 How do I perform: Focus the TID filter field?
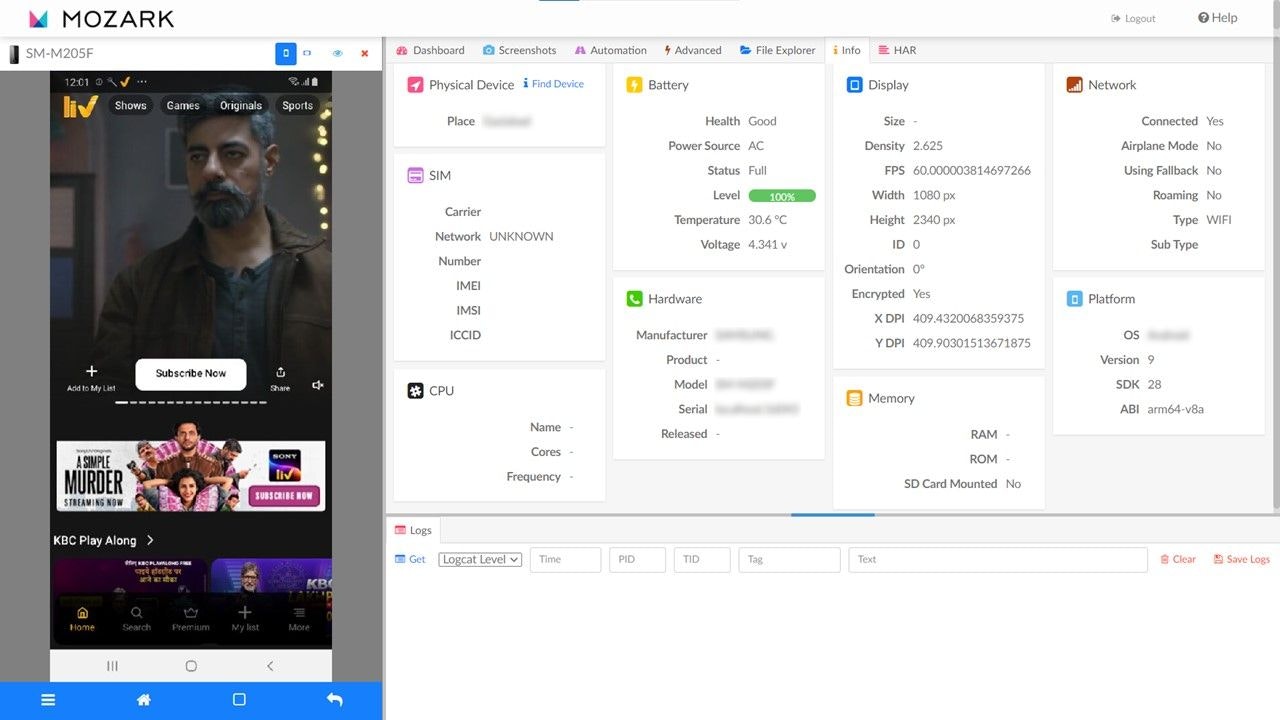coord(702,559)
